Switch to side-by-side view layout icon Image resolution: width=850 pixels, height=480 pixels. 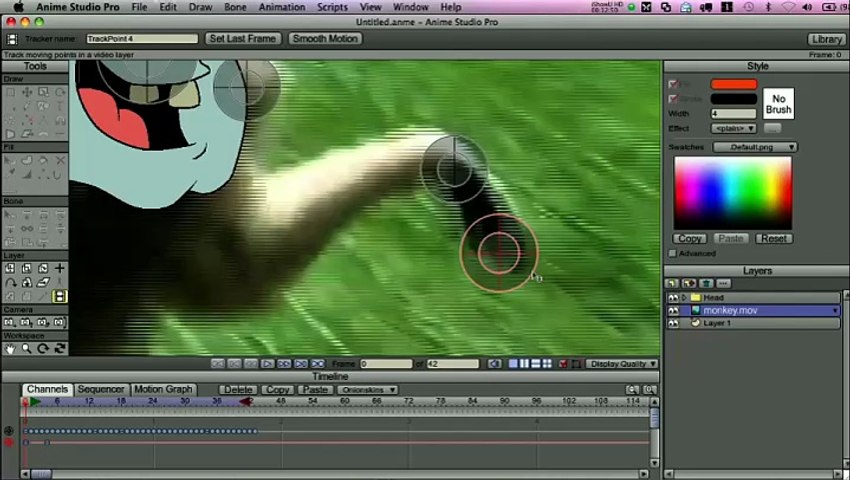[524, 363]
